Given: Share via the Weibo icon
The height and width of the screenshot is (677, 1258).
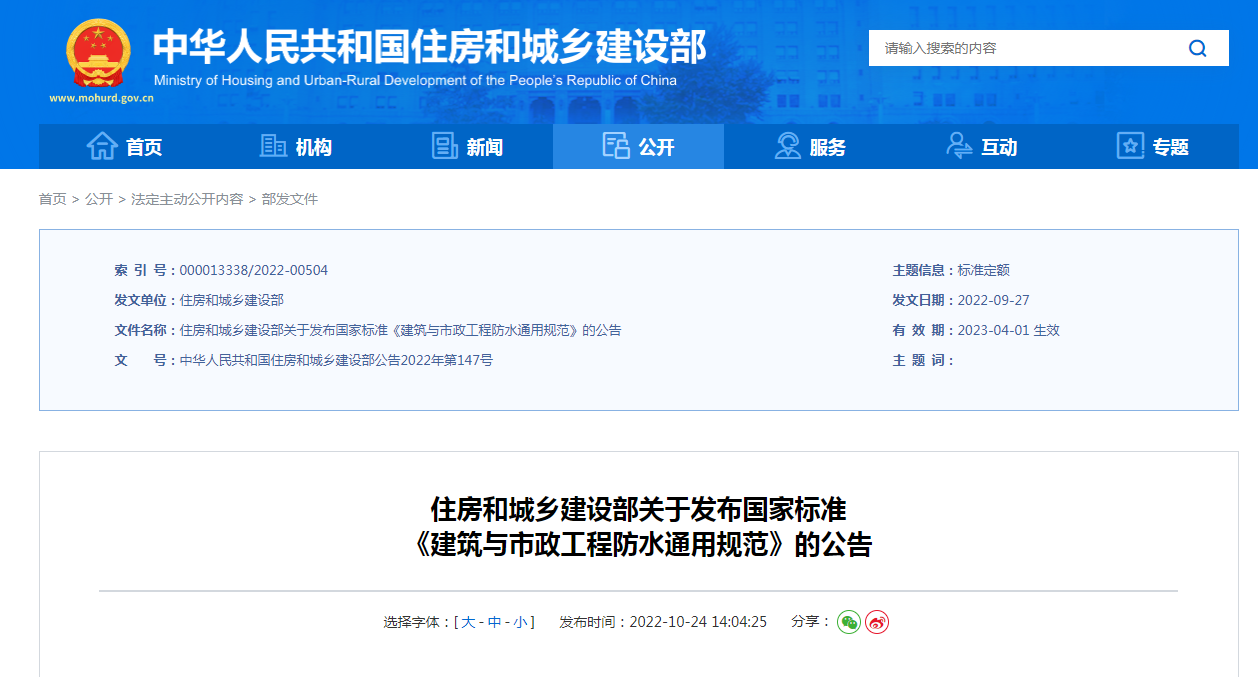Looking at the screenshot, I should tap(877, 622).
